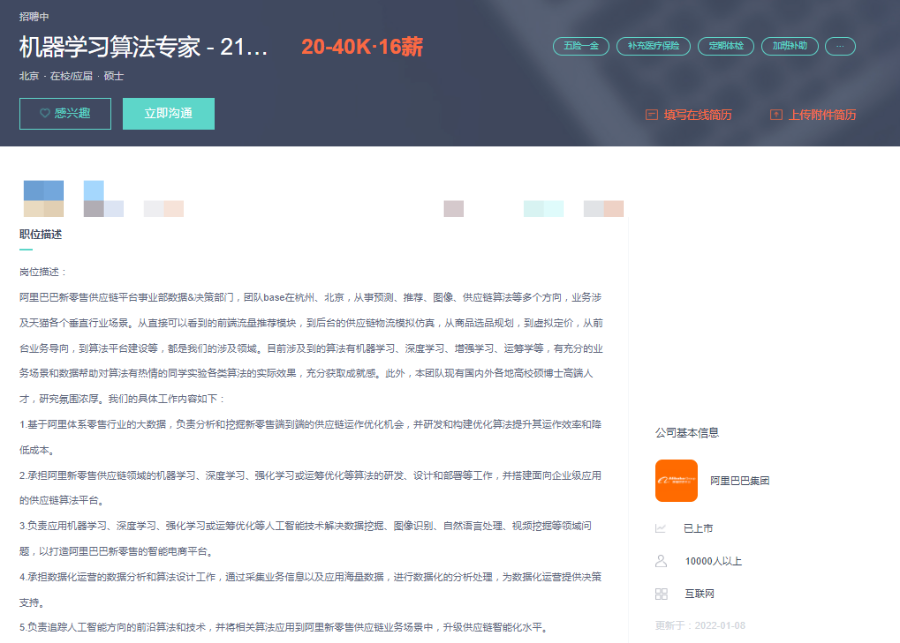Click the 更新于：2022-01-08 text
The image size is (900, 643).
[700, 625]
